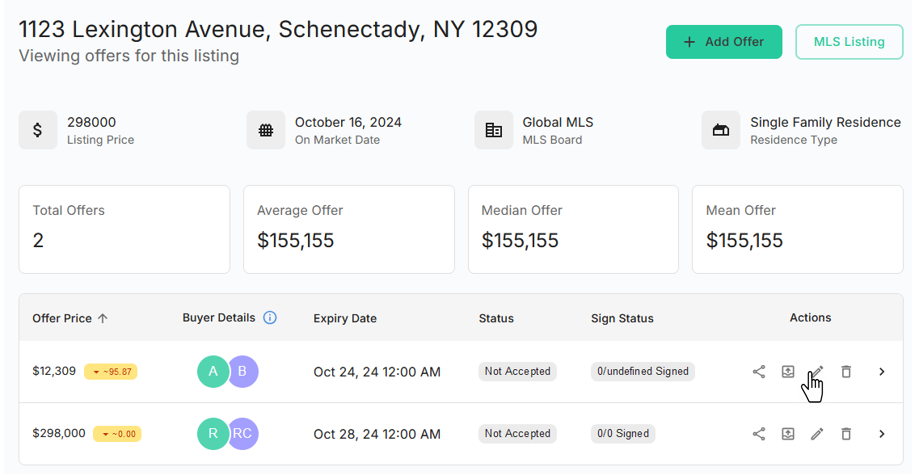Expand the $298,000 offer row chevron
The height and width of the screenshot is (474, 912).
click(x=882, y=434)
